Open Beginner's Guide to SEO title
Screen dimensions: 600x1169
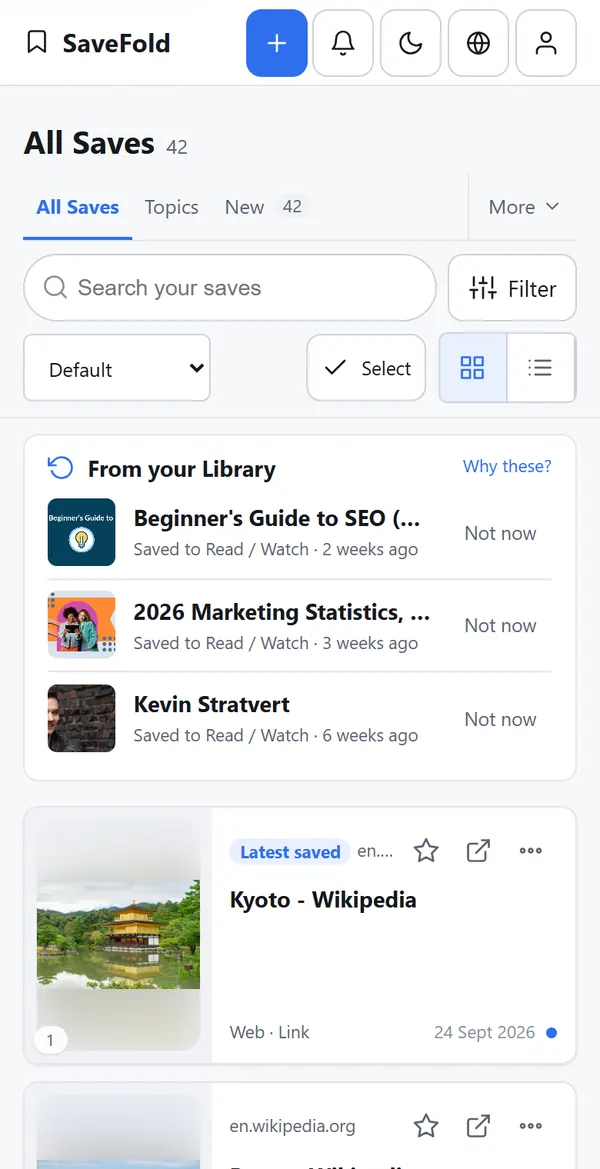277,519
